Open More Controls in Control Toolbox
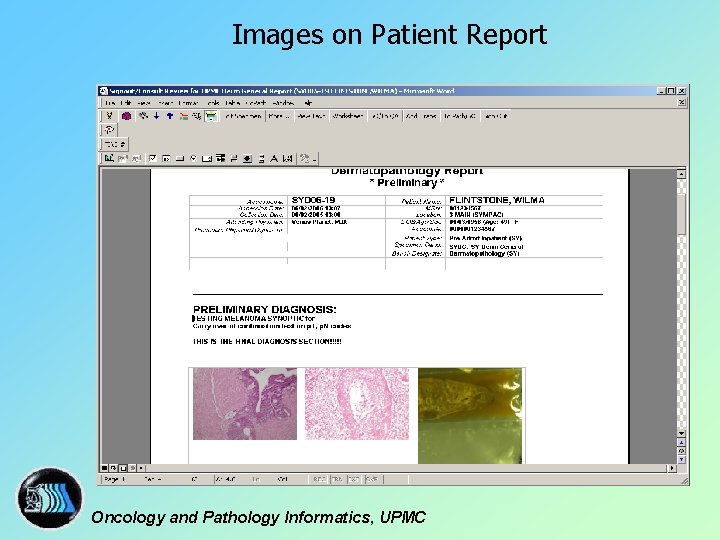720x540 pixels. [x=306, y=158]
